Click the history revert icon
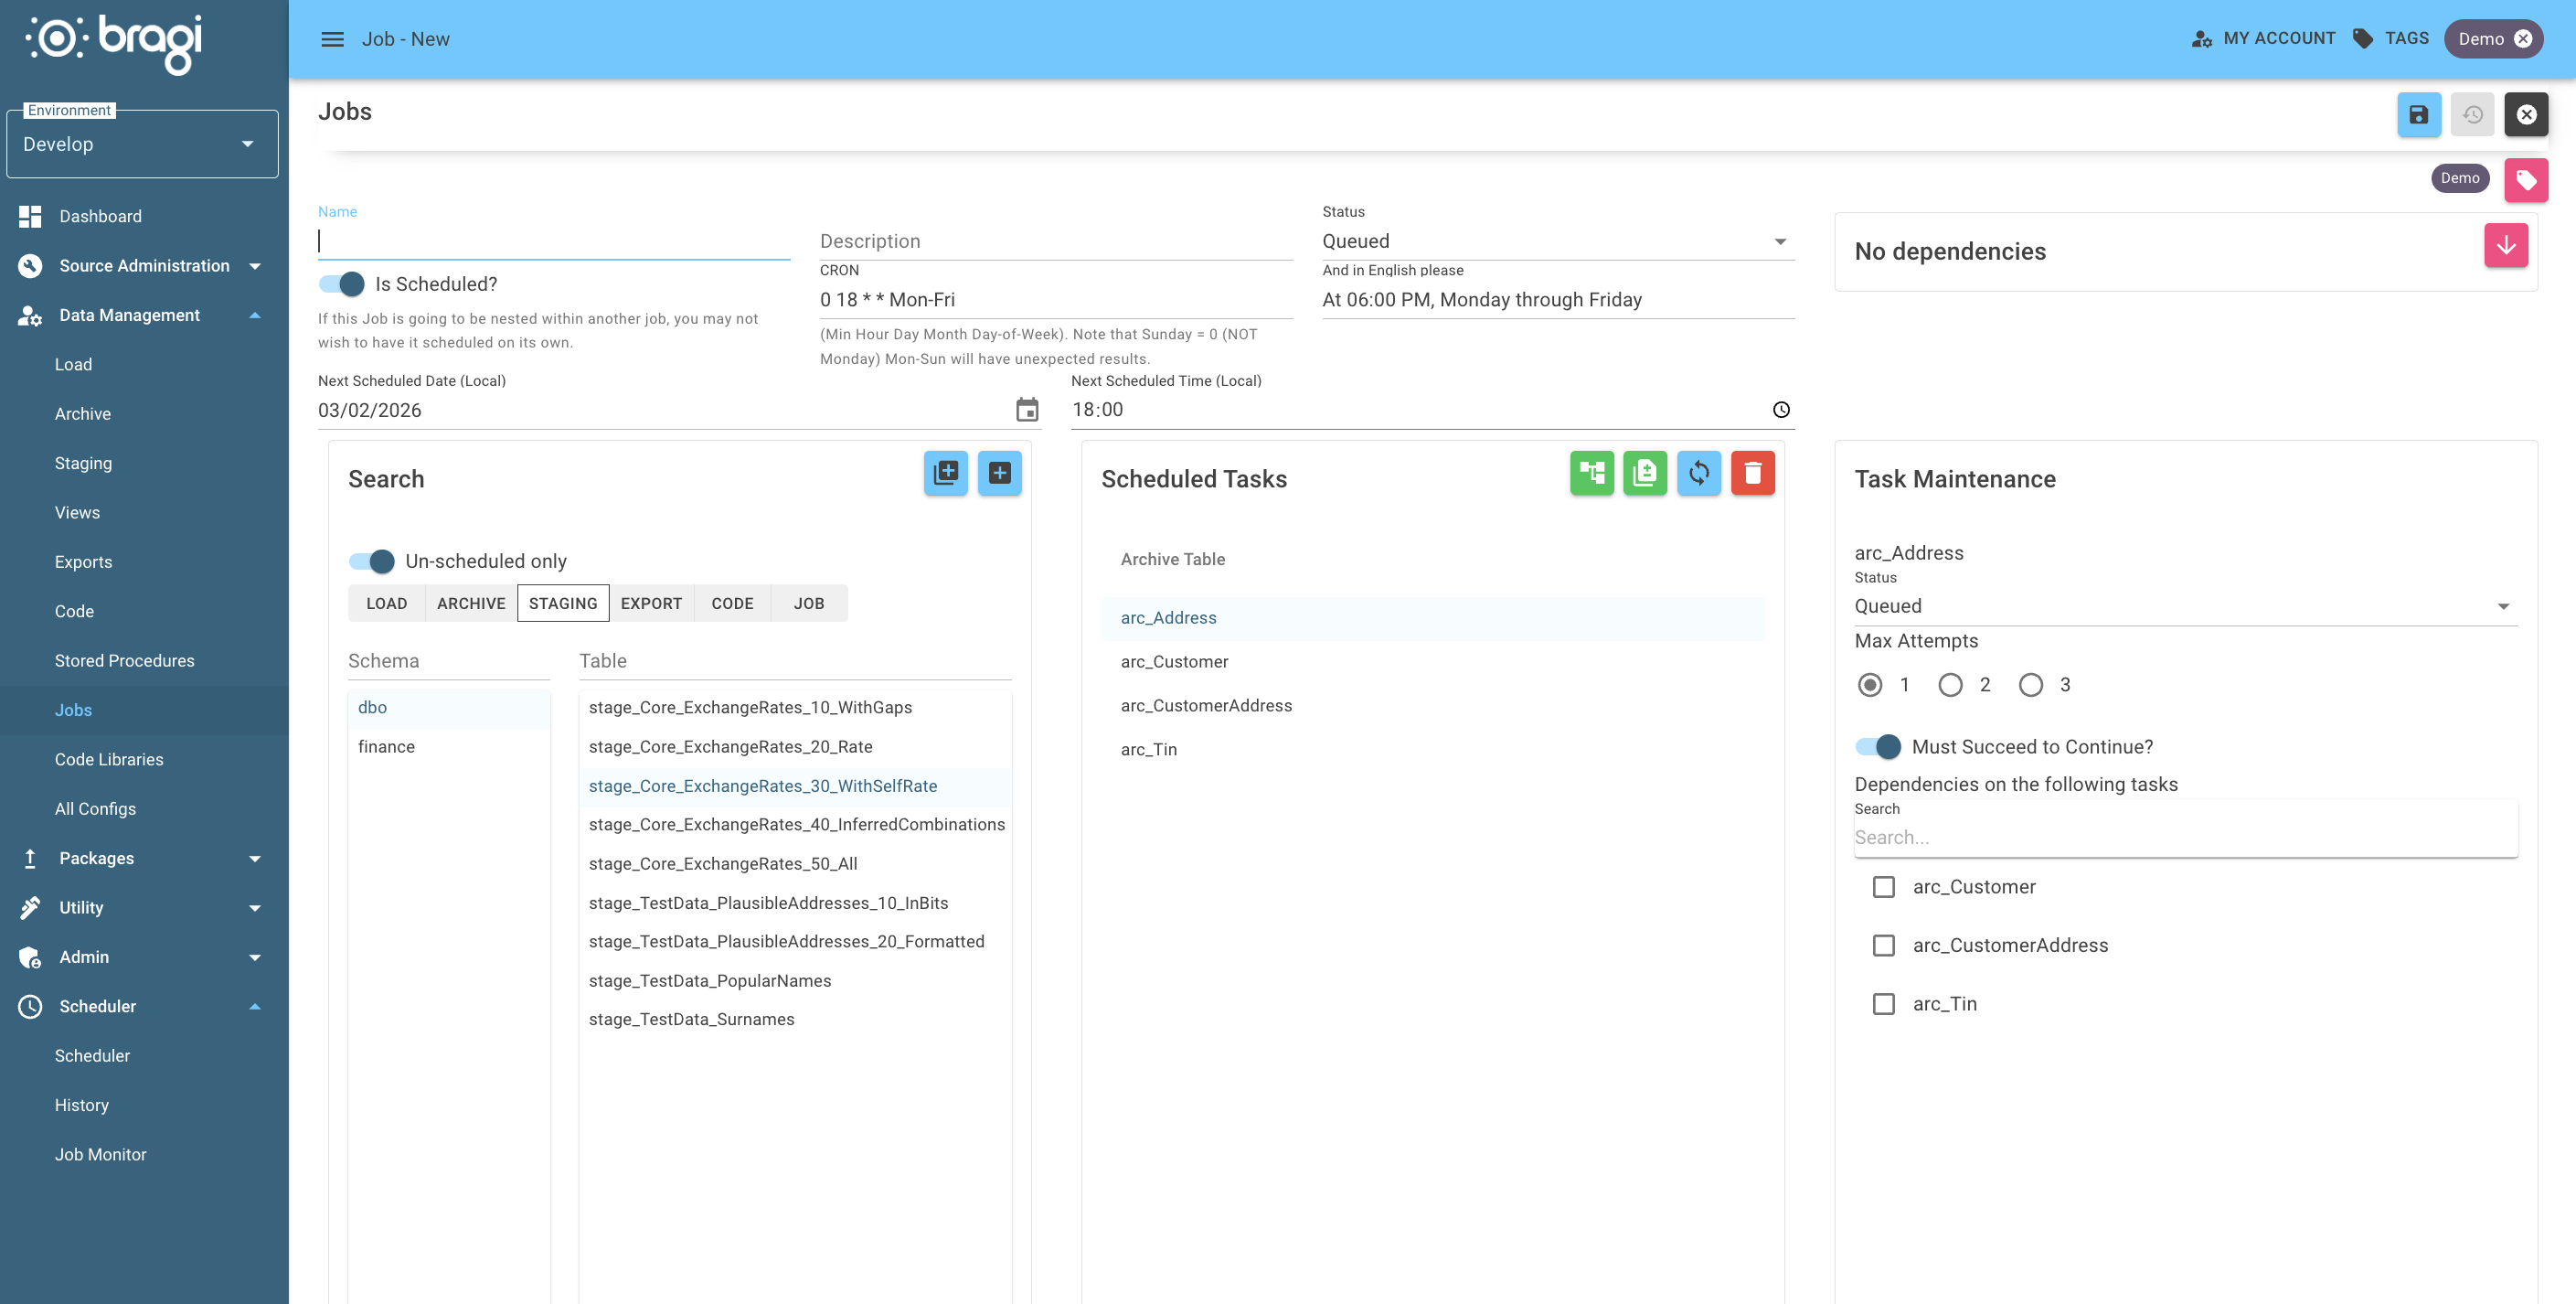This screenshot has height=1304, width=2576. [x=2472, y=115]
